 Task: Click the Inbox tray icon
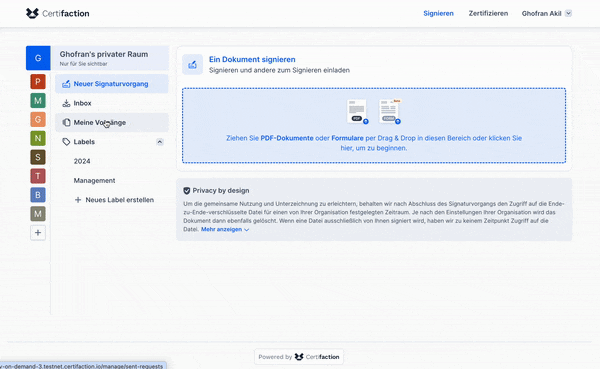tap(66, 103)
